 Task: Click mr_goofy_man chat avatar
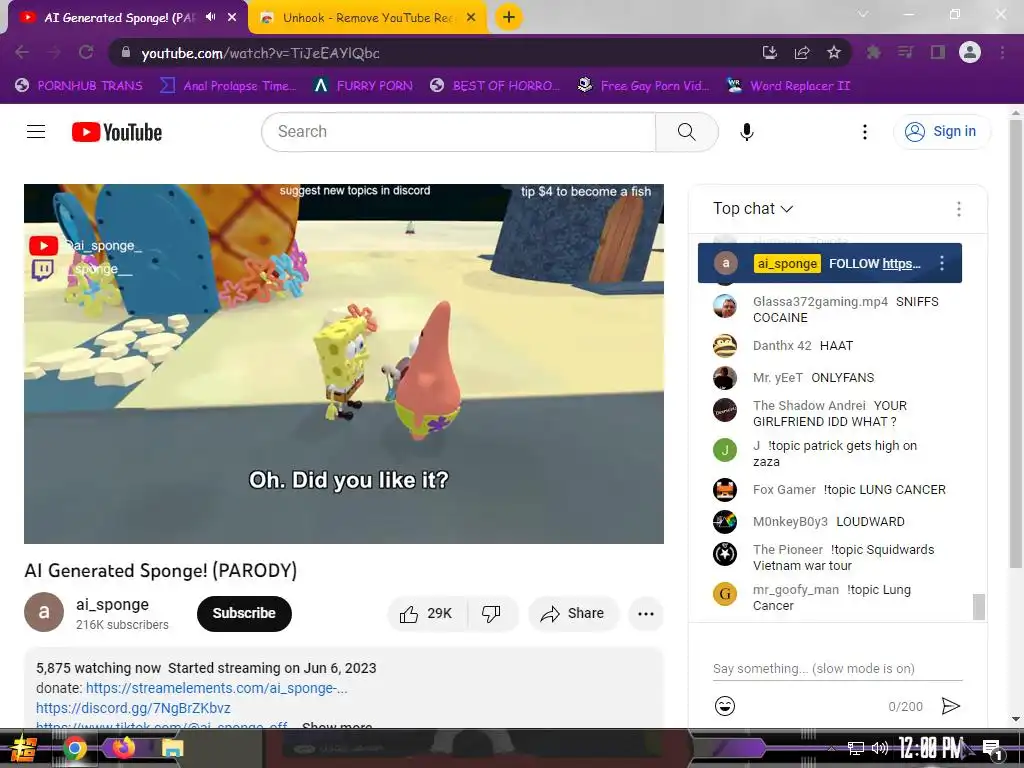[x=724, y=594]
